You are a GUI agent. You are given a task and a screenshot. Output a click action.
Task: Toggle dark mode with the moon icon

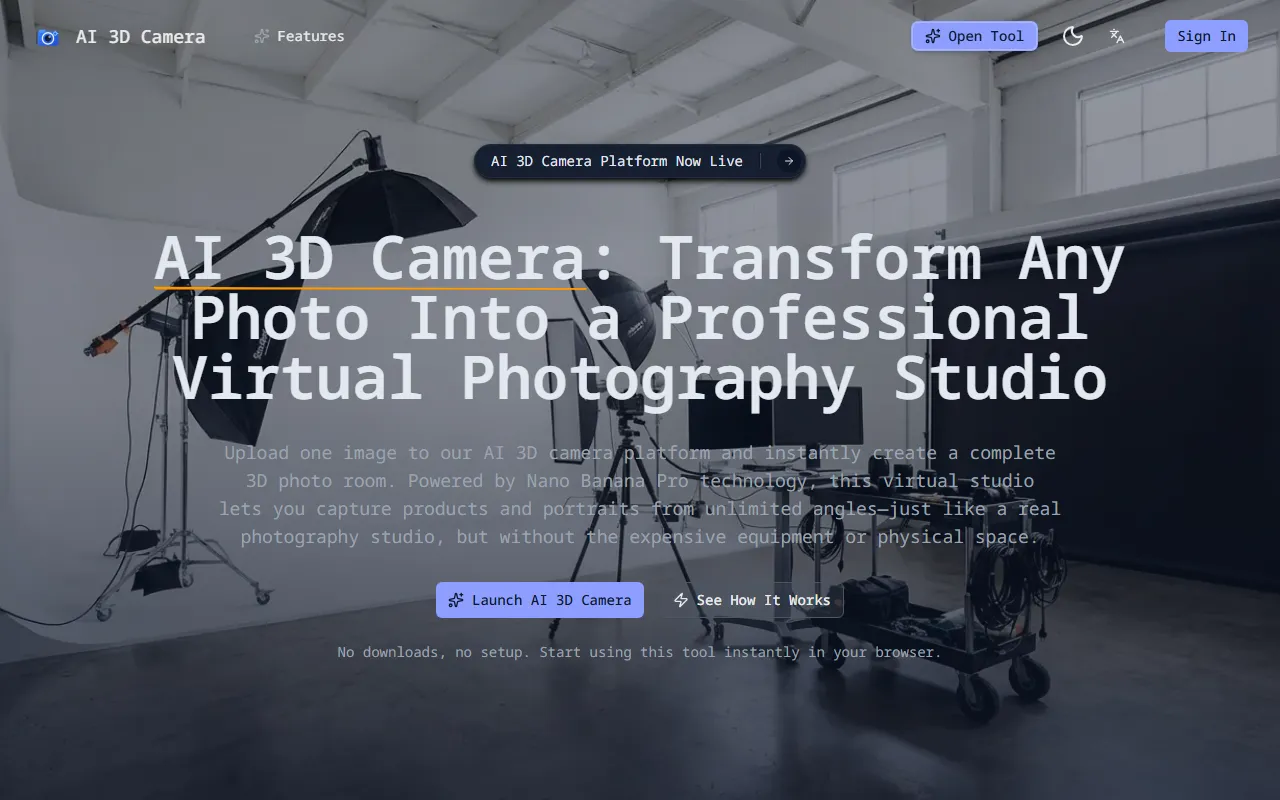[1073, 36]
